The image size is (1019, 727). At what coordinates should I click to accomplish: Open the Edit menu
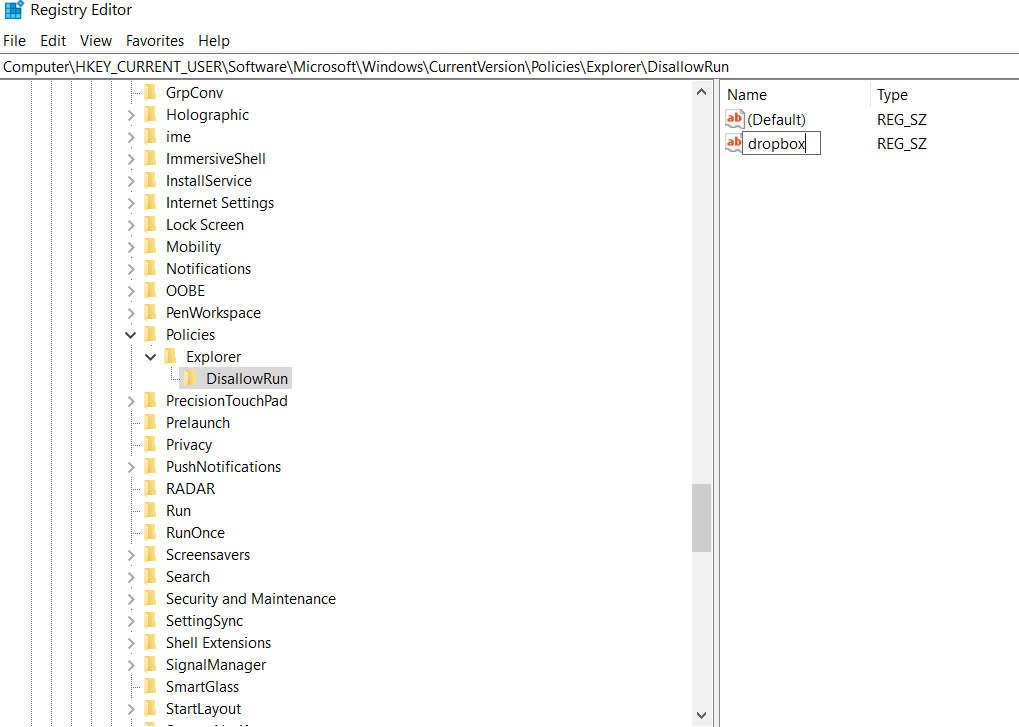click(x=53, y=40)
